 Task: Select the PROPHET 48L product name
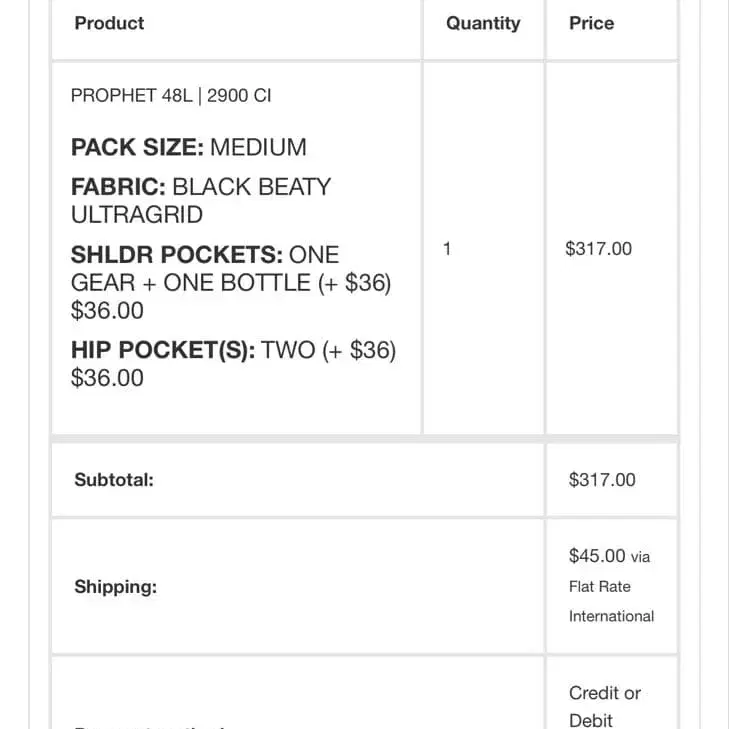click(x=171, y=96)
